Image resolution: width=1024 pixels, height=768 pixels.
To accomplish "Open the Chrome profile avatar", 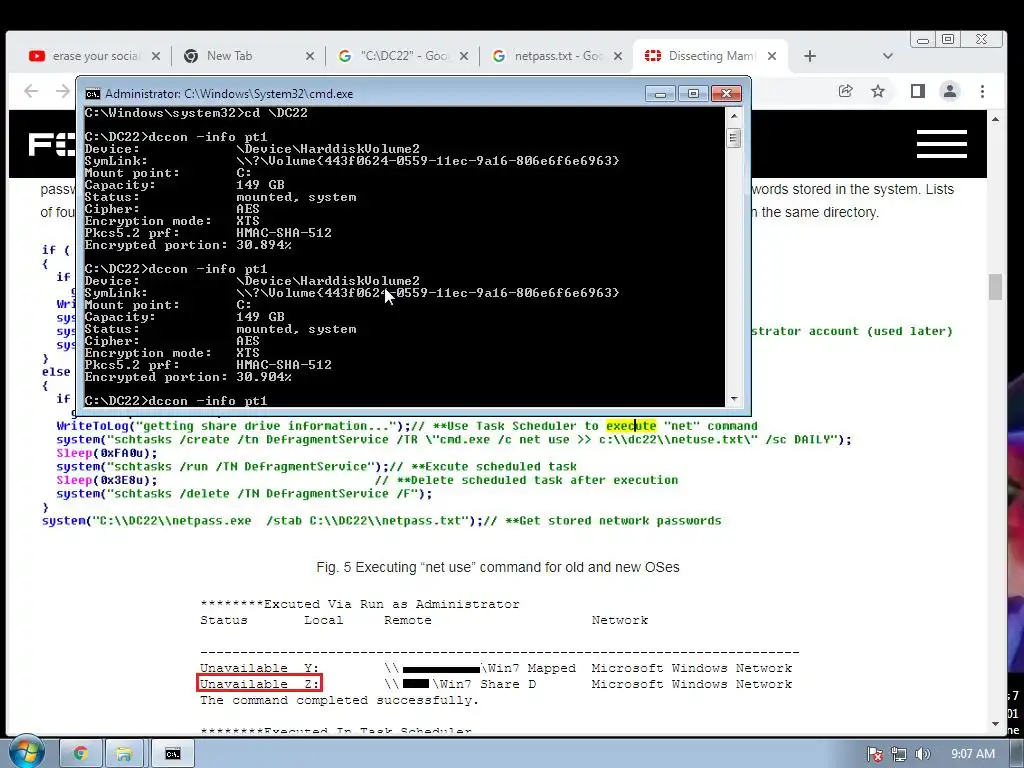I will pos(950,91).
